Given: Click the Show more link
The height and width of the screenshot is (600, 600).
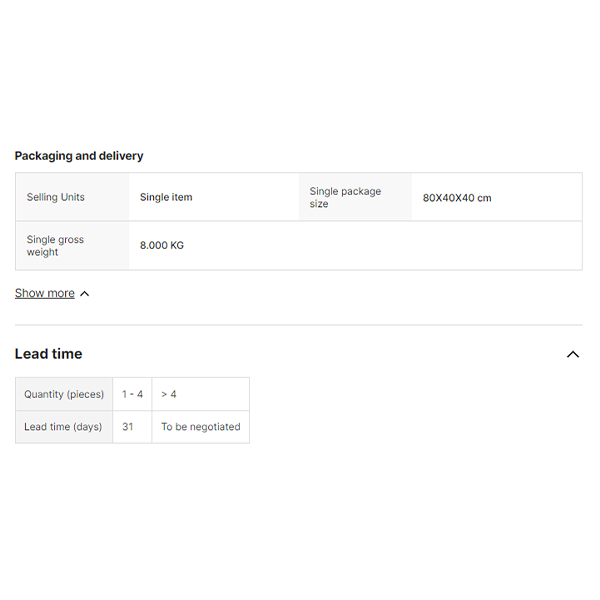Looking at the screenshot, I should [44, 293].
